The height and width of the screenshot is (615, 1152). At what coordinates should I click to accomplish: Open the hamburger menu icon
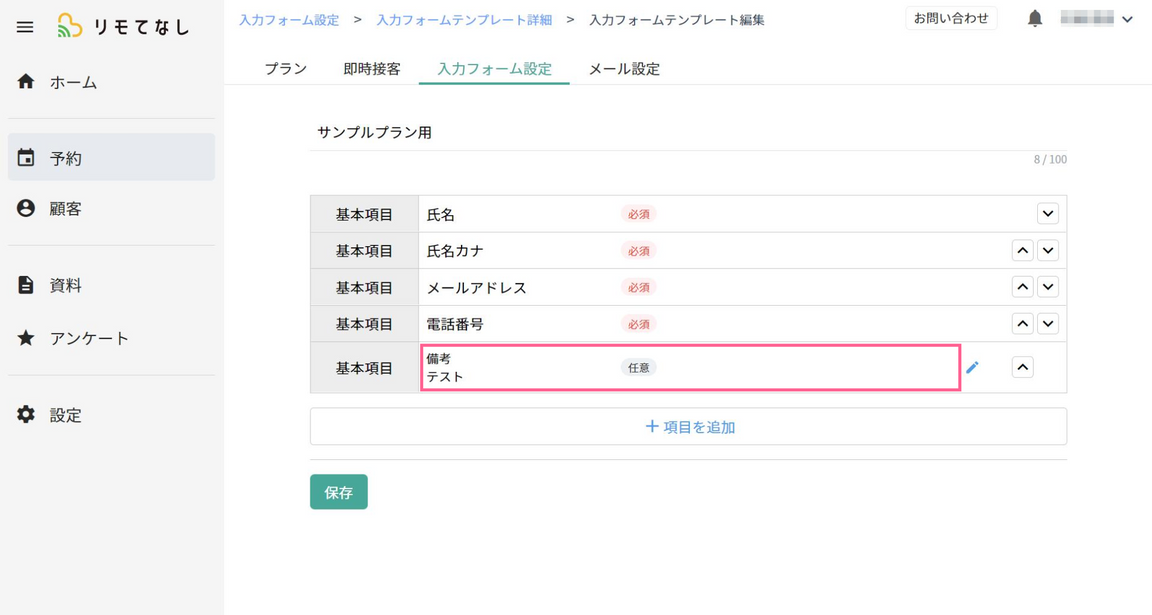click(x=25, y=27)
